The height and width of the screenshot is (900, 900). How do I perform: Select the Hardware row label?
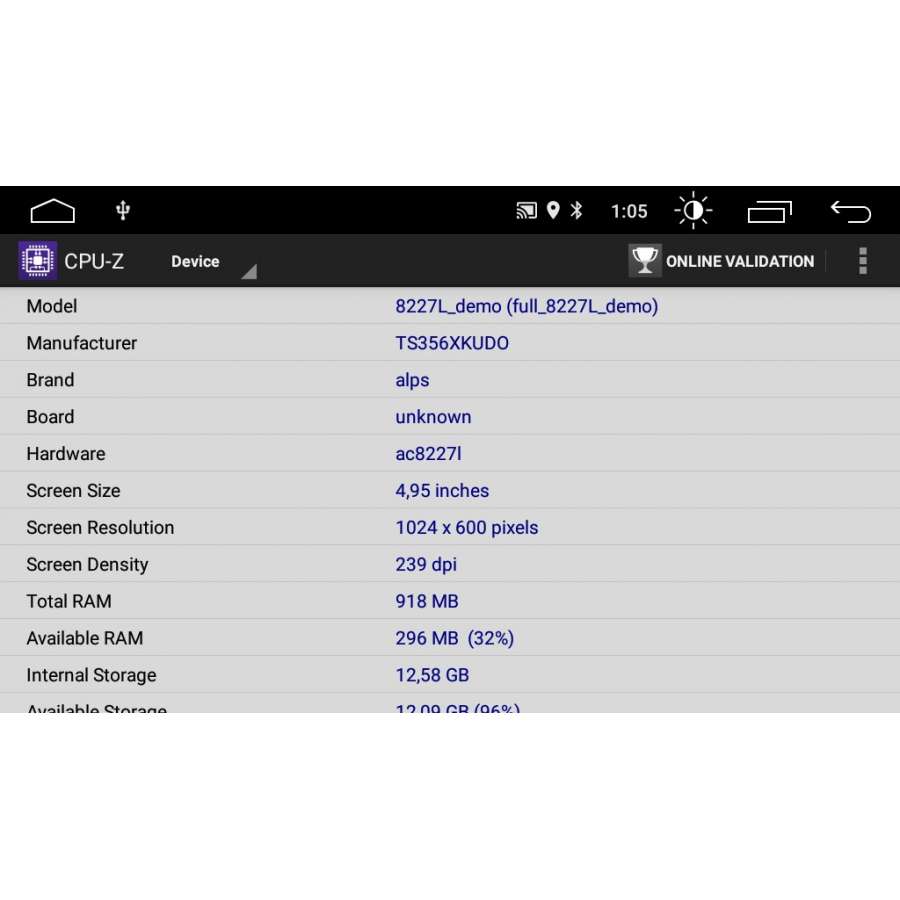[65, 454]
